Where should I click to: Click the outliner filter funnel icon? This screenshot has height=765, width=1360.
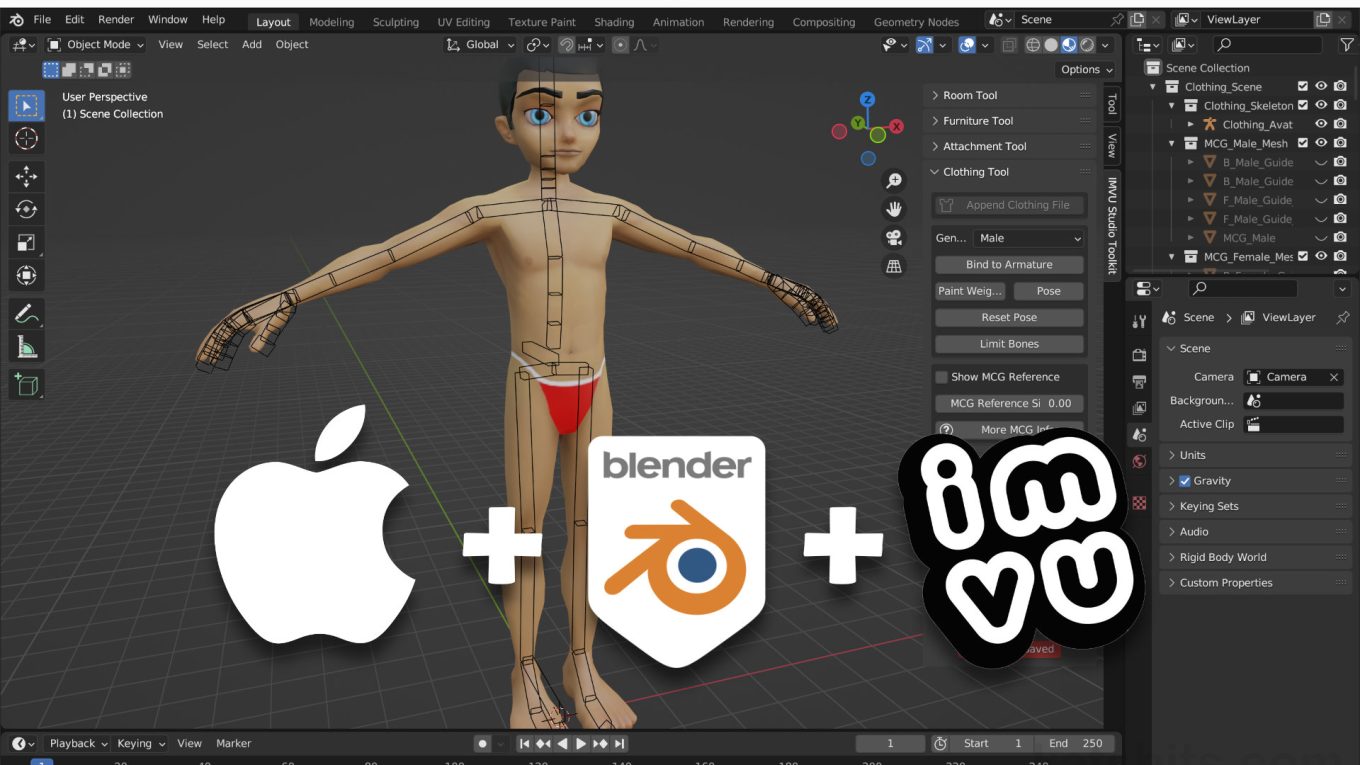coord(1345,45)
